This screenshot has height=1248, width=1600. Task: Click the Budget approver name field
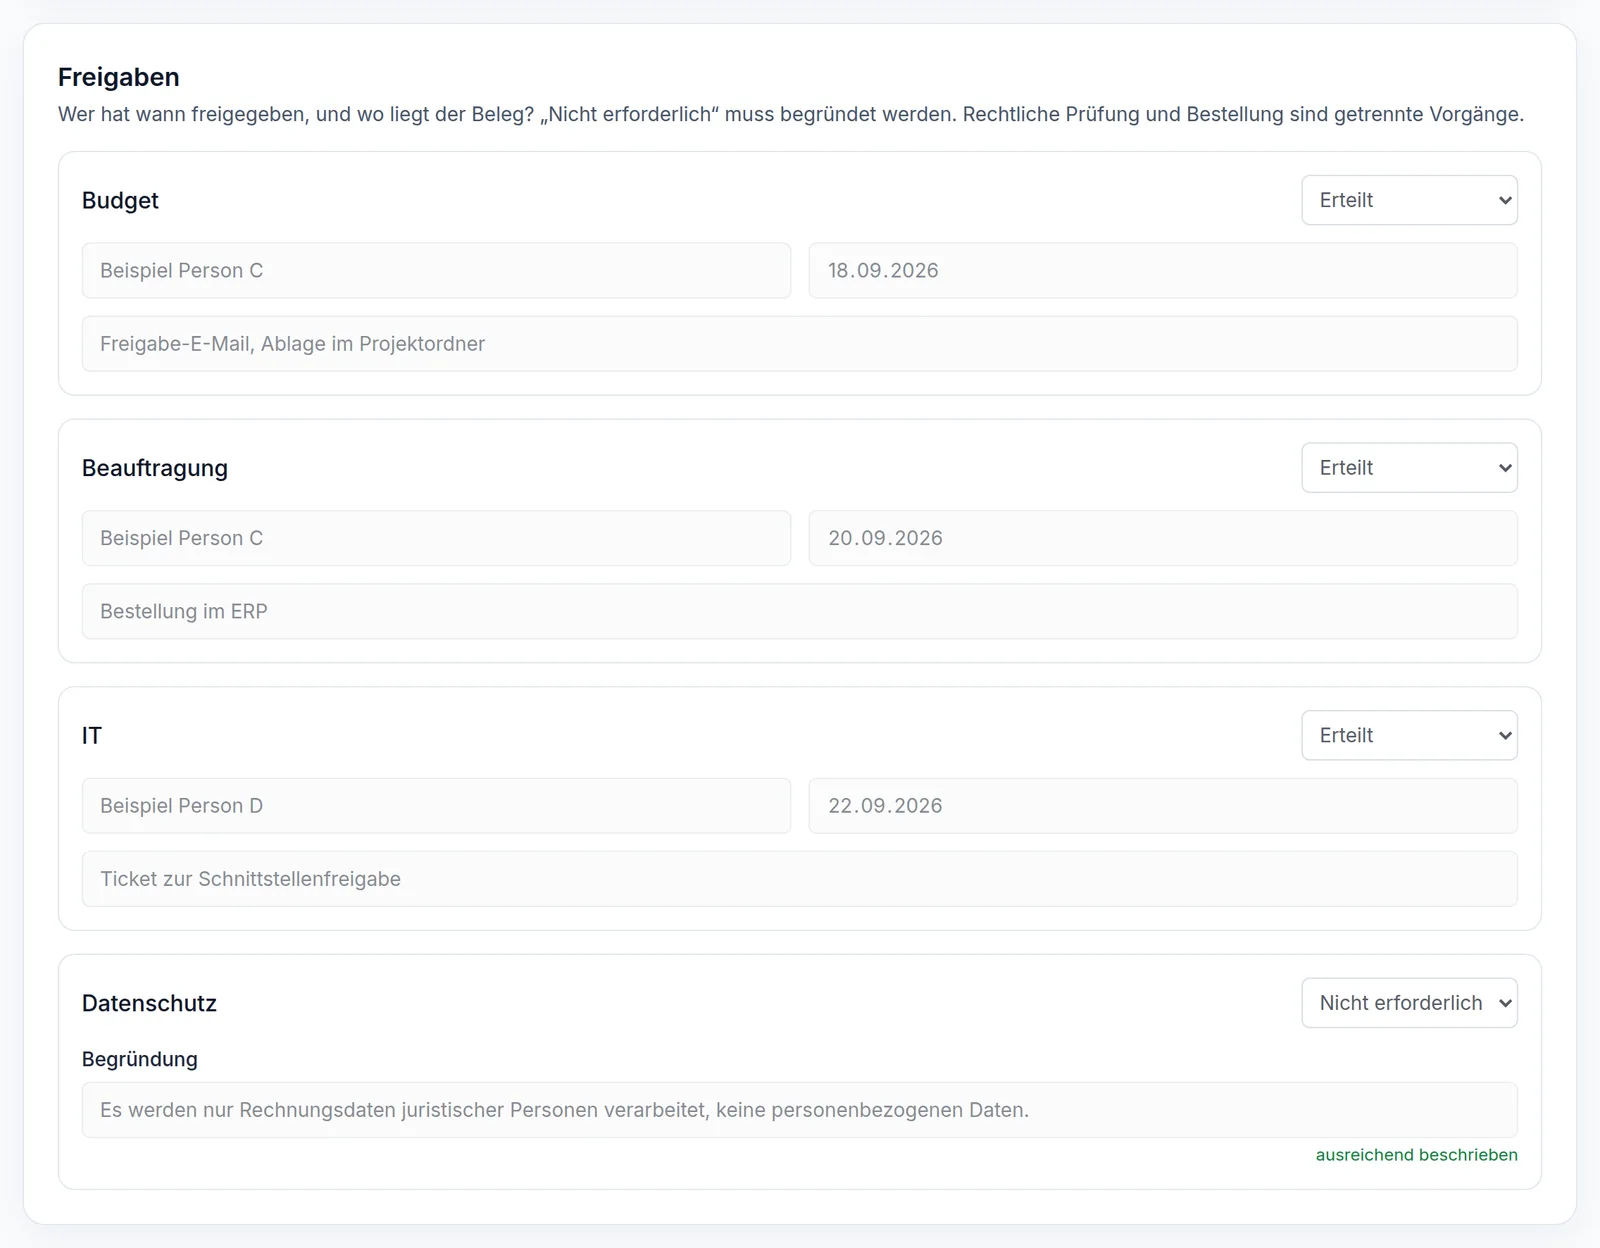(436, 271)
